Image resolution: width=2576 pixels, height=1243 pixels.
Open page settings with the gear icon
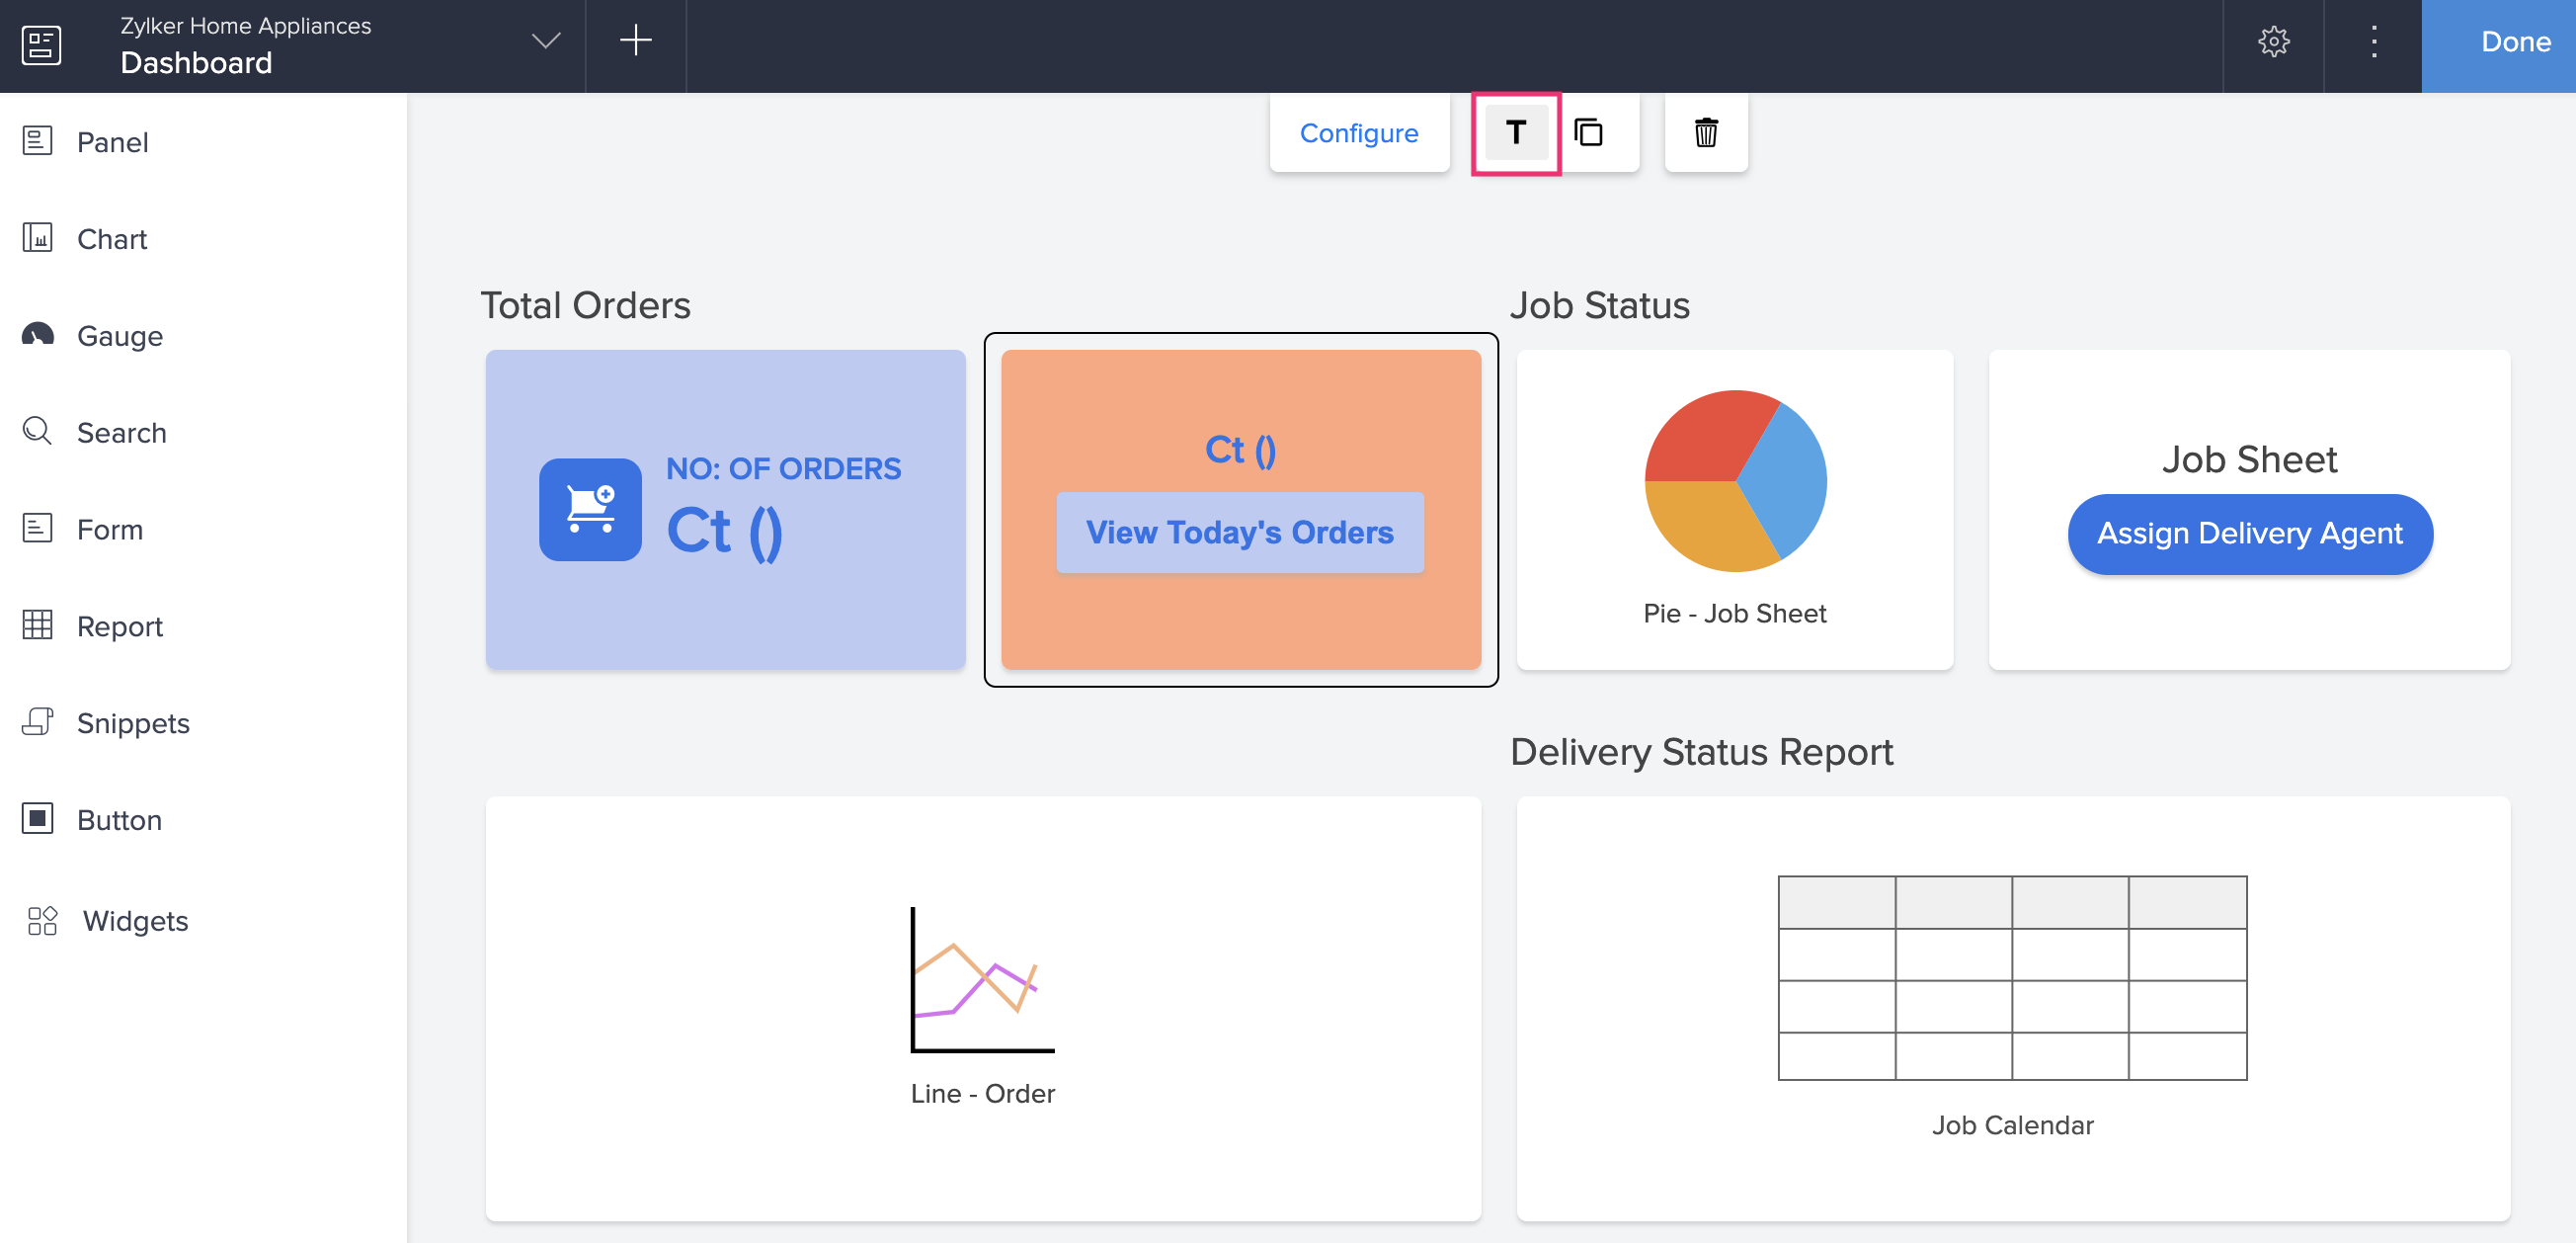coord(2273,42)
